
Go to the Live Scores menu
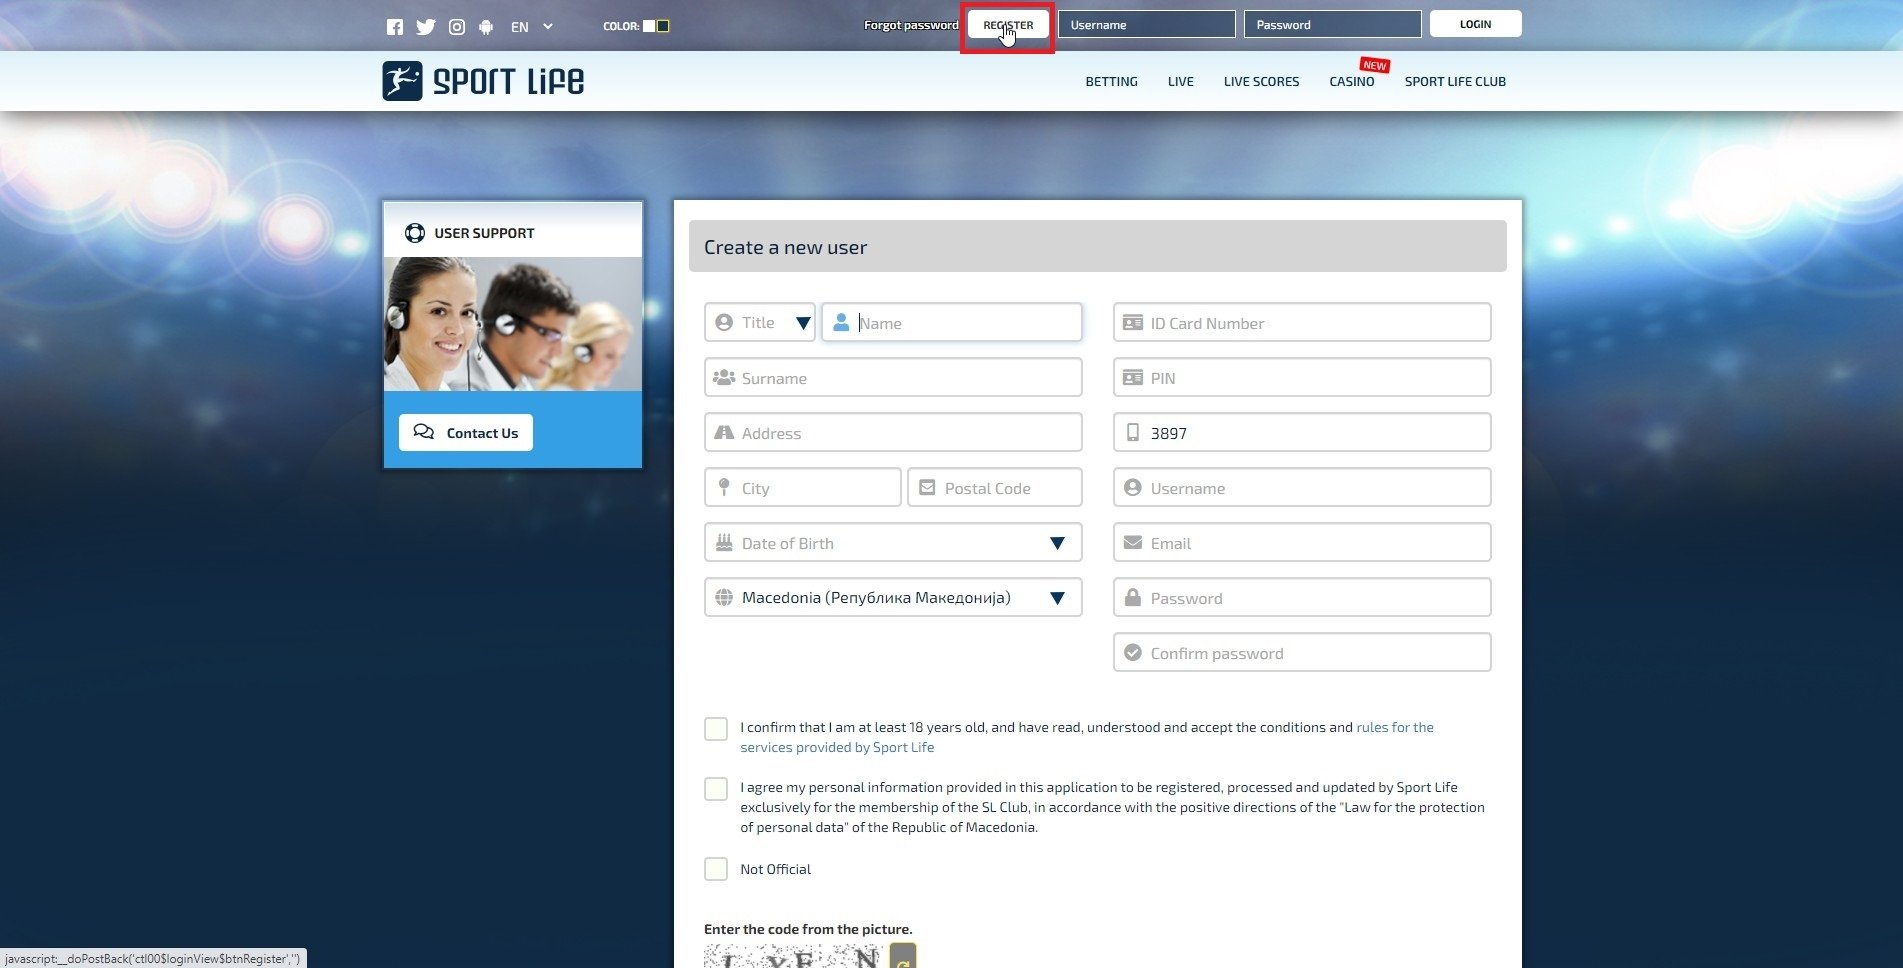click(1261, 82)
